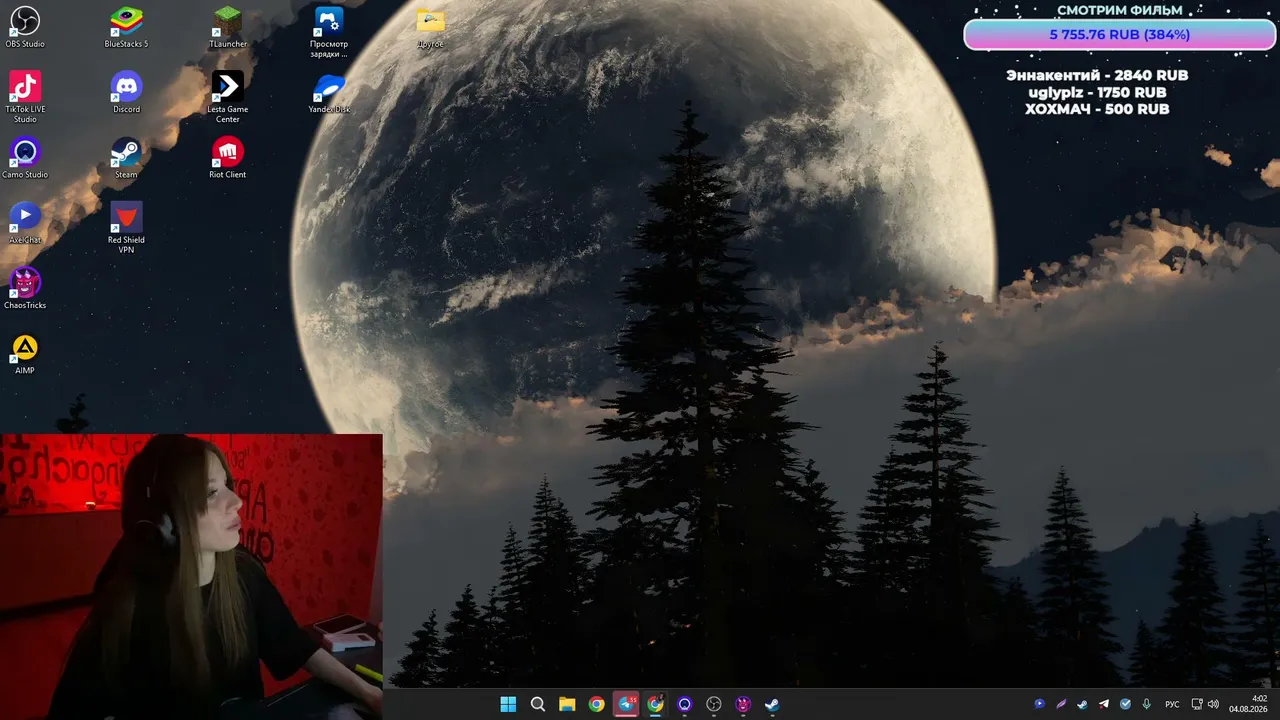This screenshot has width=1280, height=720.
Task: Click the ХОХМАЧ - 500 RUB donor line
Action: click(x=1097, y=109)
